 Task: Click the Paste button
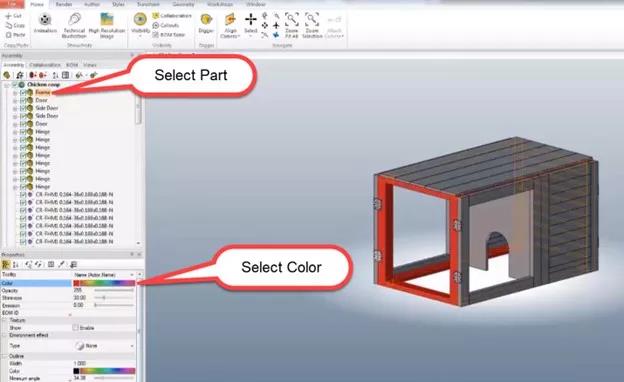point(16,35)
